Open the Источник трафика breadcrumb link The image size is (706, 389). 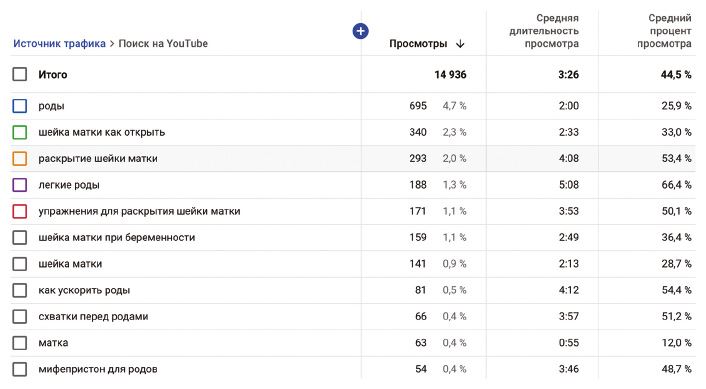(x=59, y=44)
